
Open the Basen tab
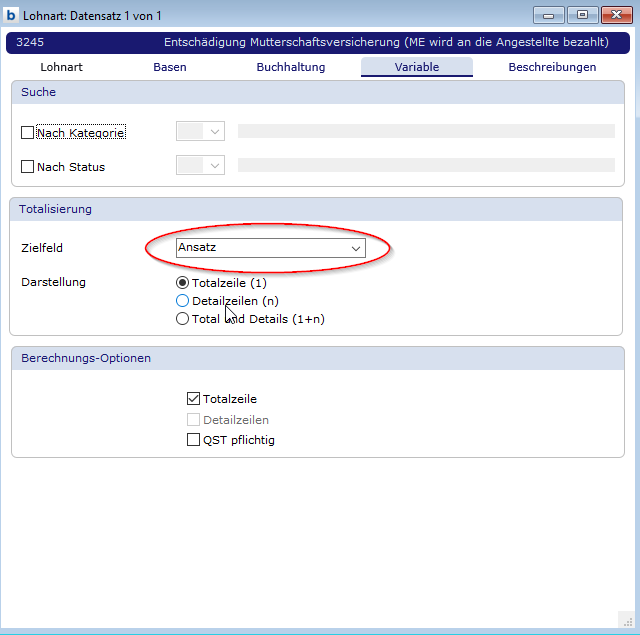170,67
